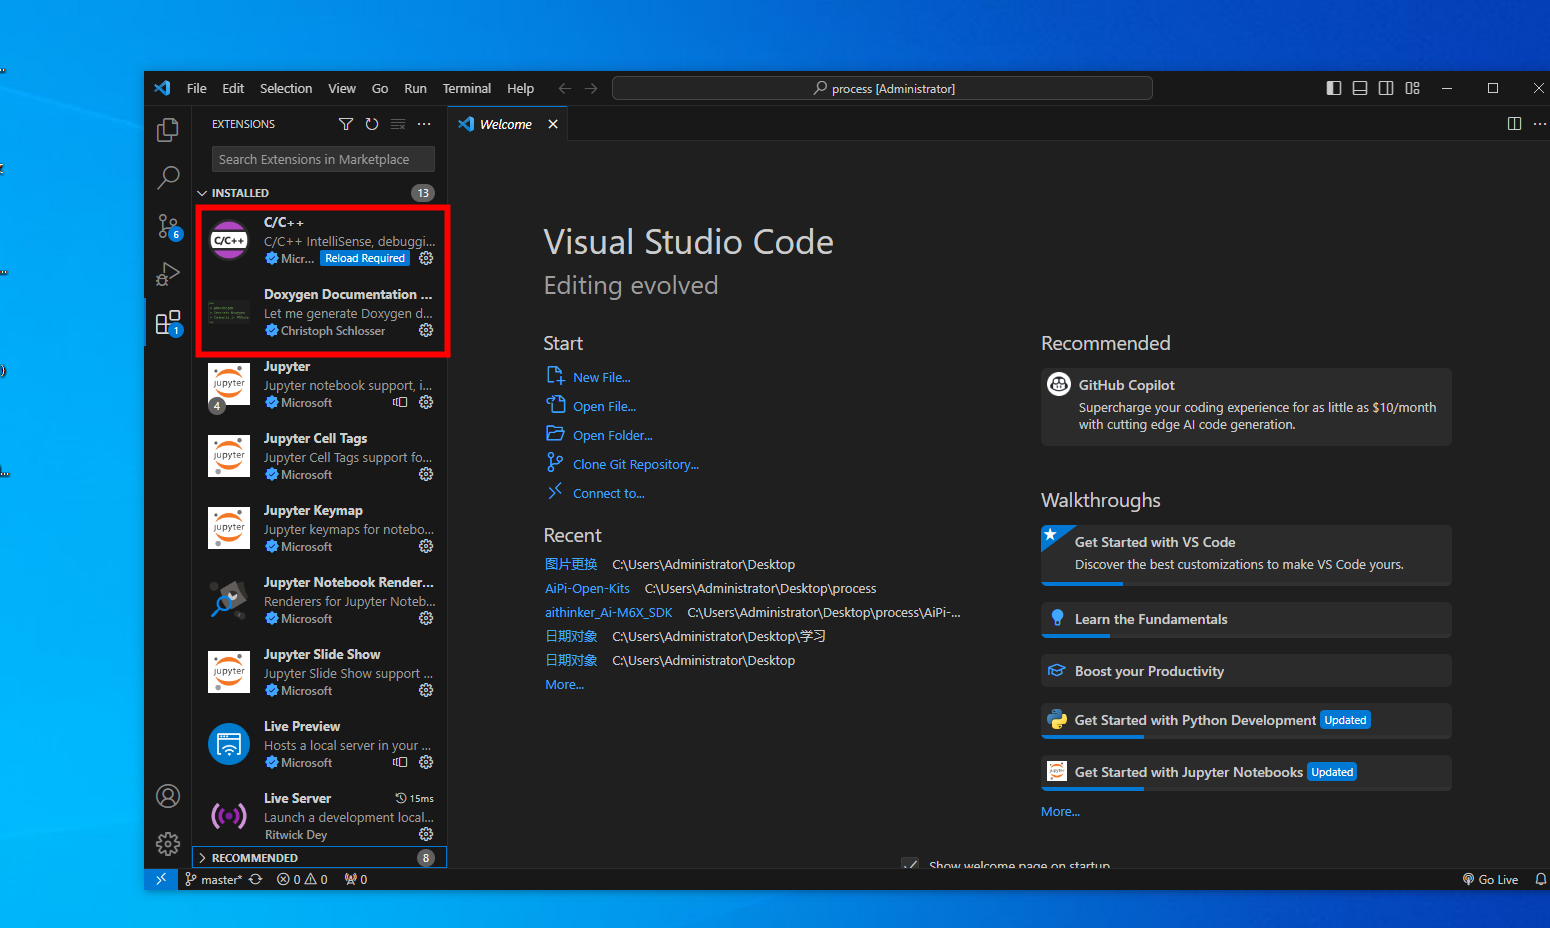Viewport: 1550px width, 928px height.
Task: Open Boost your Productivity walkthrough
Action: [1246, 671]
